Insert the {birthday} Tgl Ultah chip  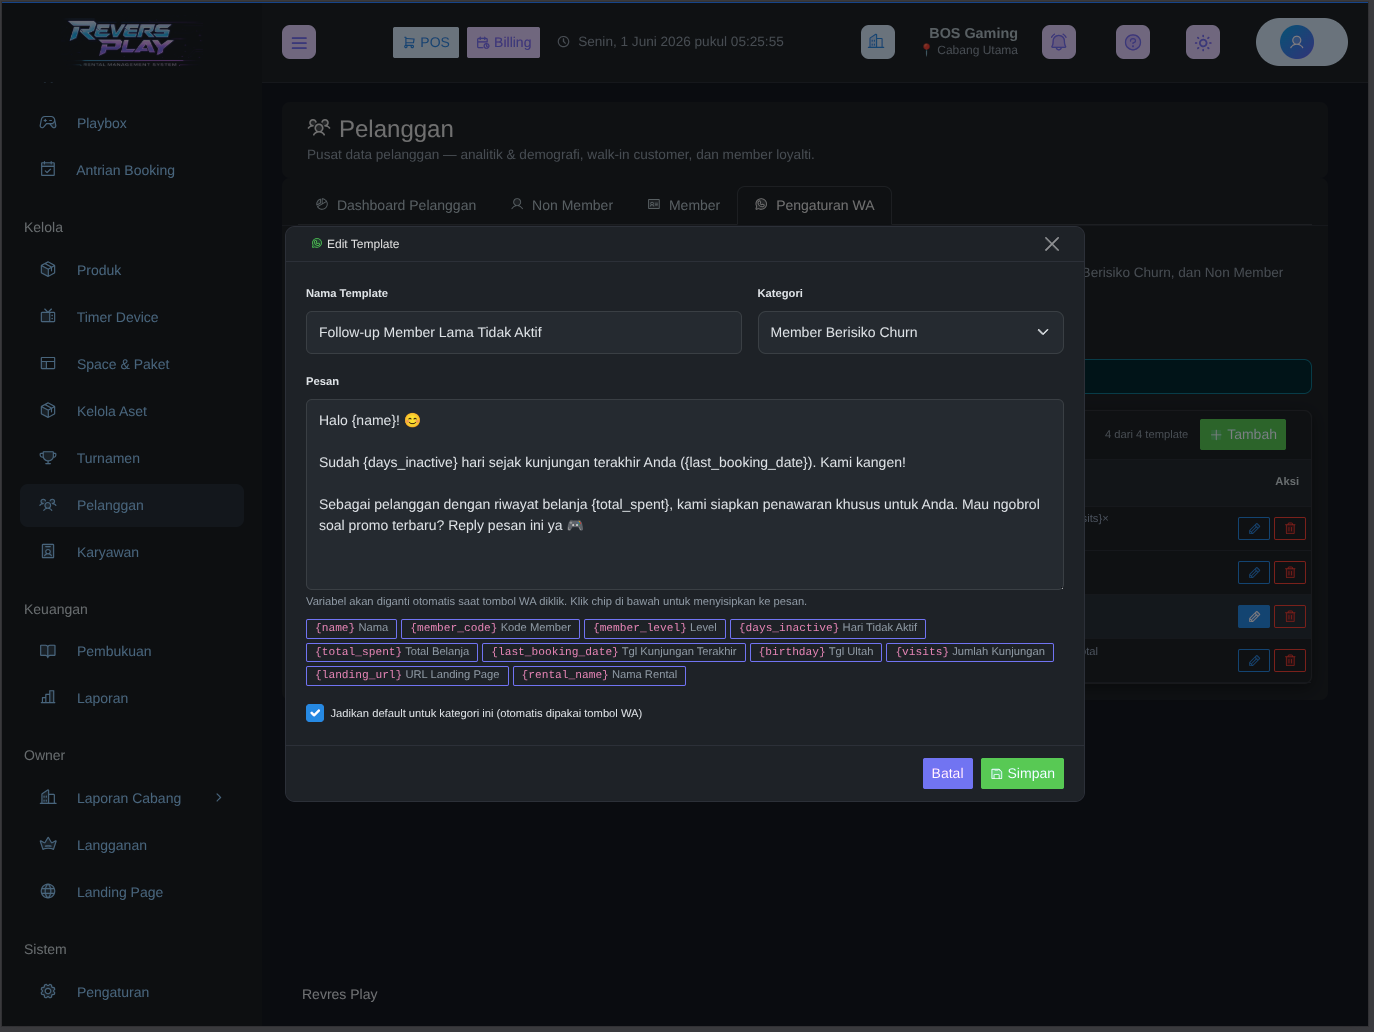coord(816,652)
